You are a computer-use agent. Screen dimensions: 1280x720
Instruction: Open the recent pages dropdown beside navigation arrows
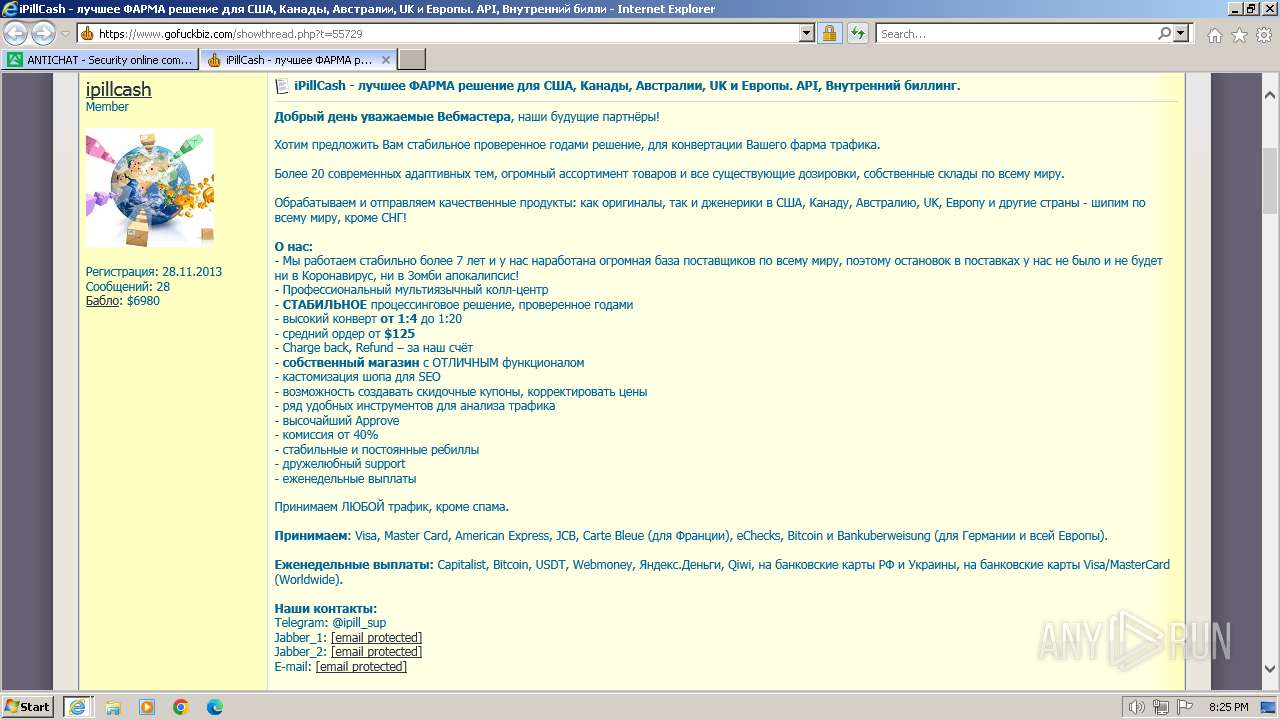pyautogui.click(x=65, y=34)
